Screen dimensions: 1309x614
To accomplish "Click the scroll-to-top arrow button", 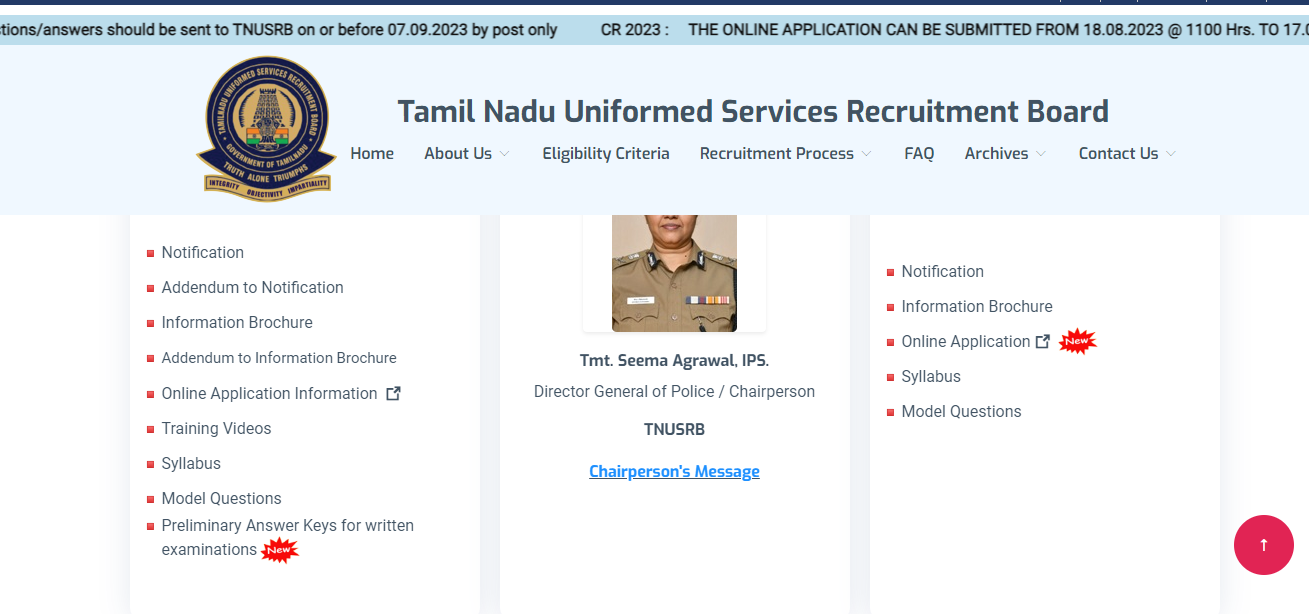I will (1263, 545).
